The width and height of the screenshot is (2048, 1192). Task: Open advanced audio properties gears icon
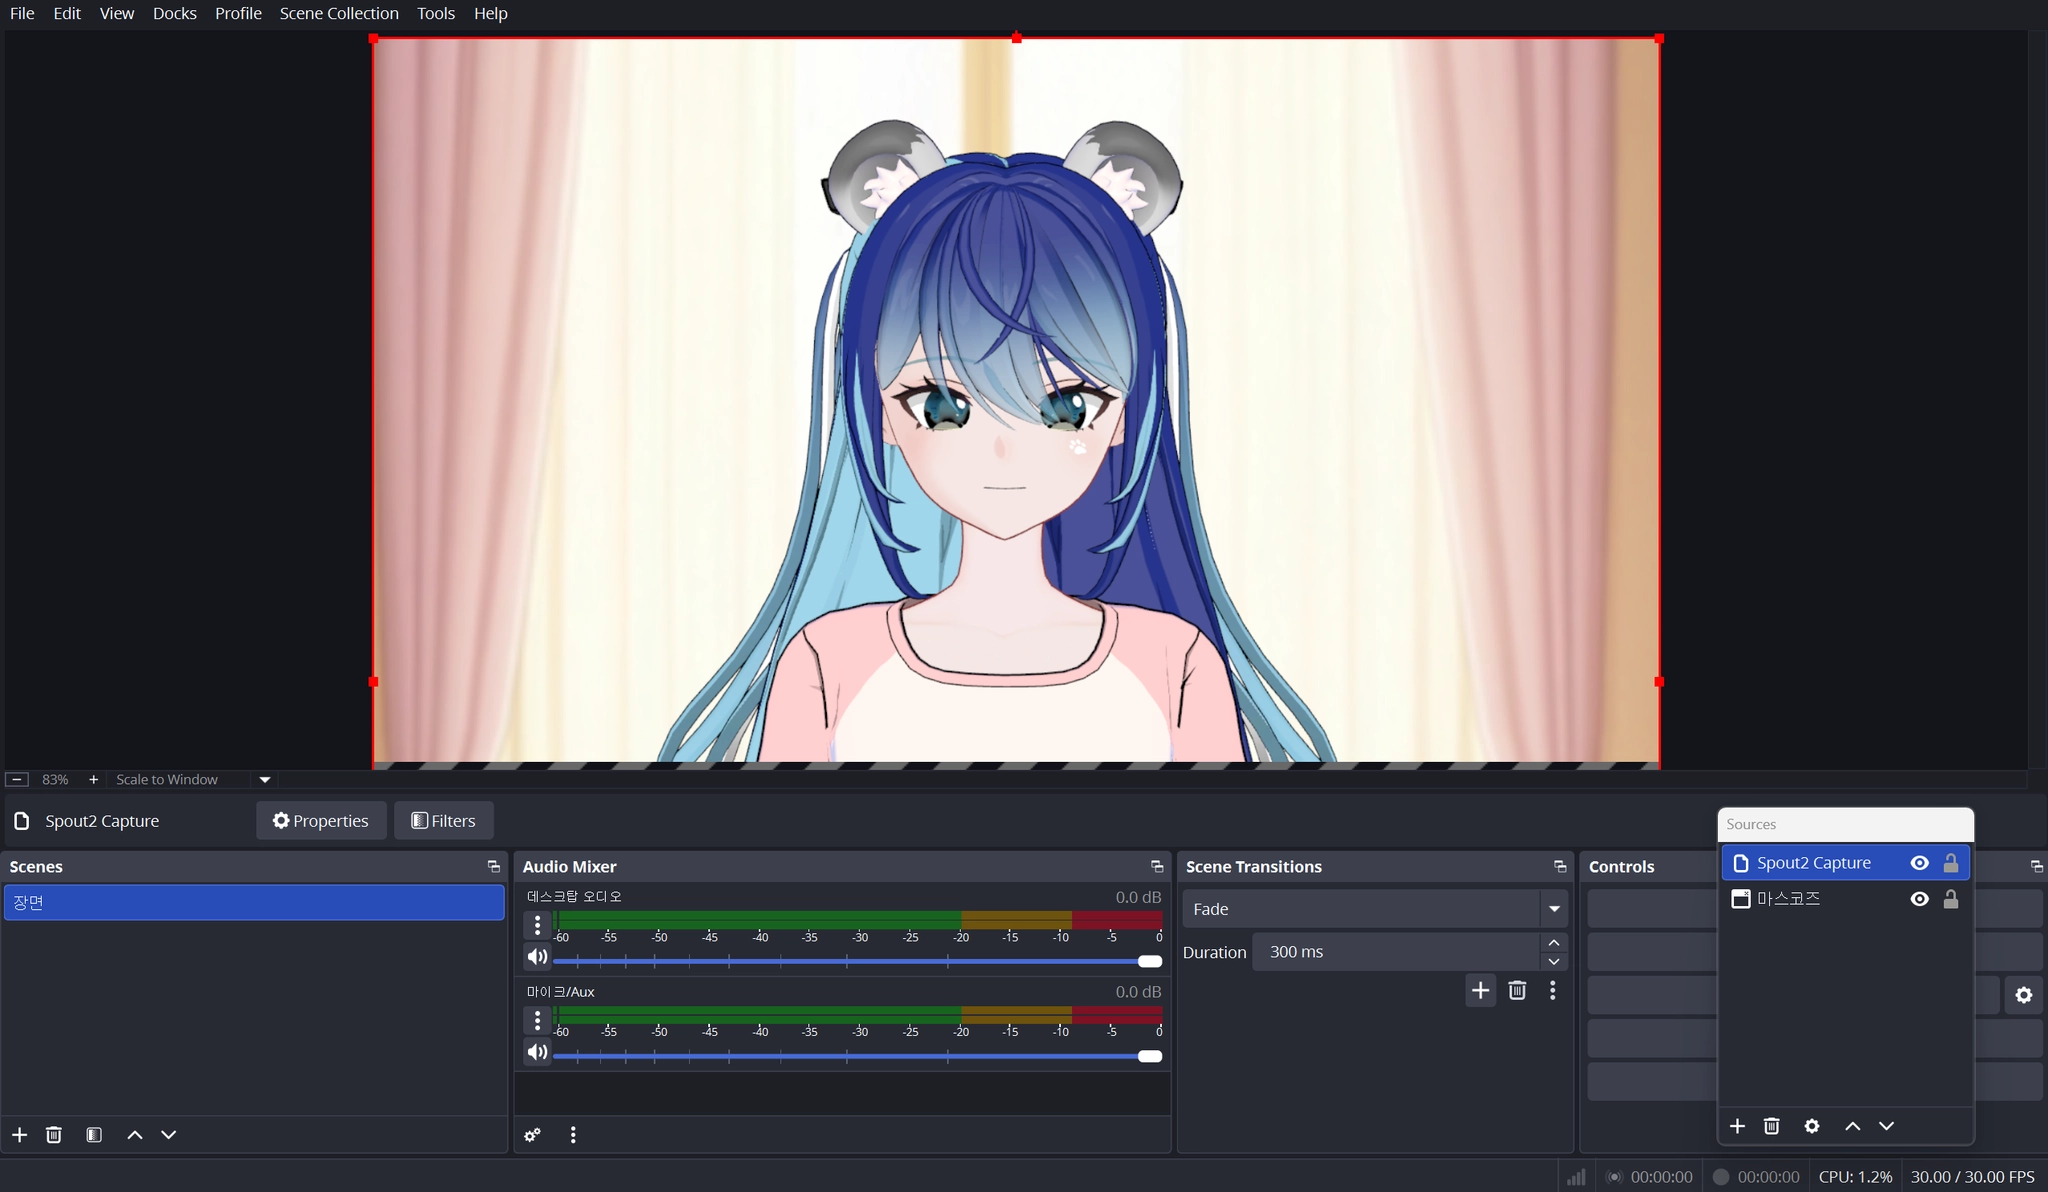(x=532, y=1135)
